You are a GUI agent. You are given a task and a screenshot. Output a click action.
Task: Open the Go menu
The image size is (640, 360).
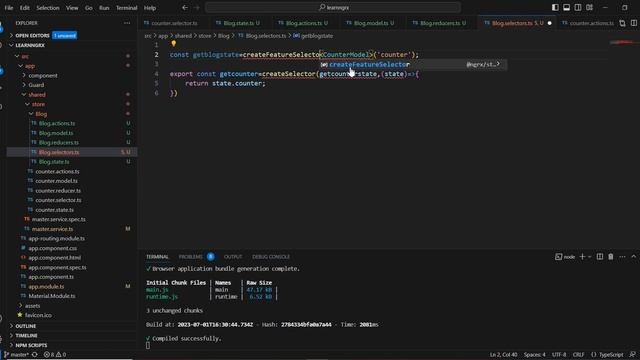pyautogui.click(x=89, y=8)
